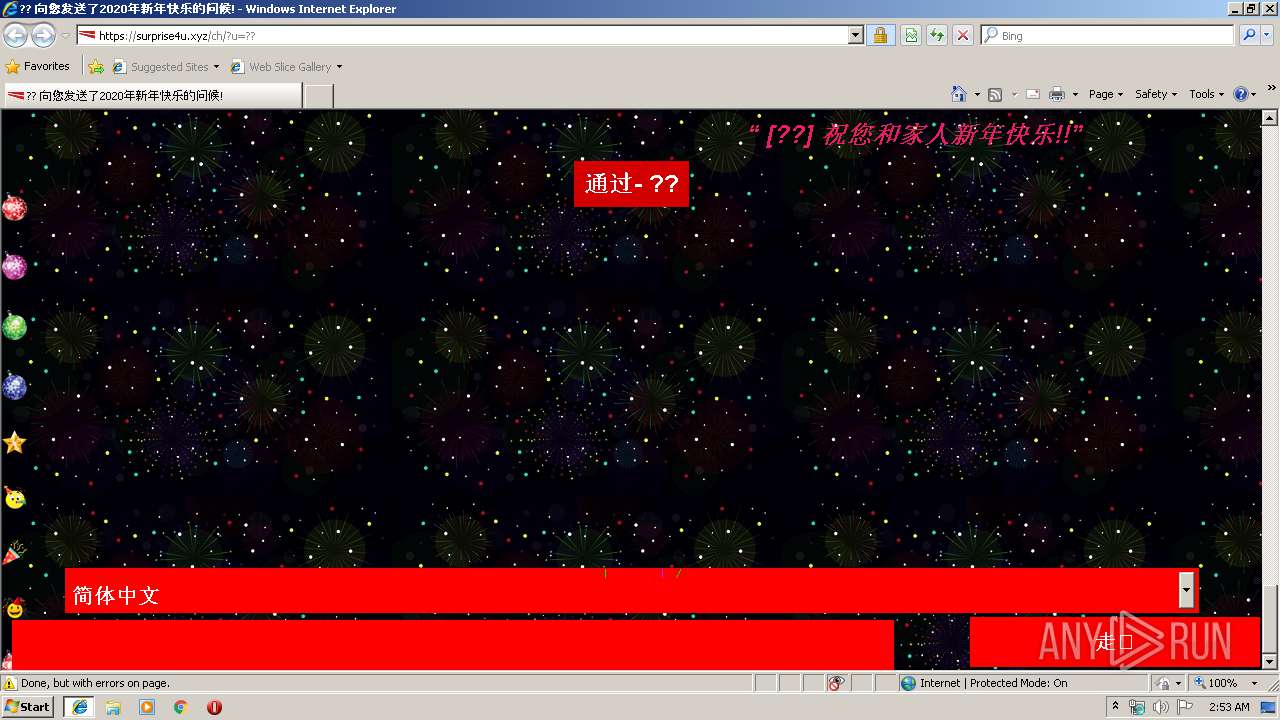Click the Help question mark icon
1280x720 pixels.
pyautogui.click(x=1241, y=94)
